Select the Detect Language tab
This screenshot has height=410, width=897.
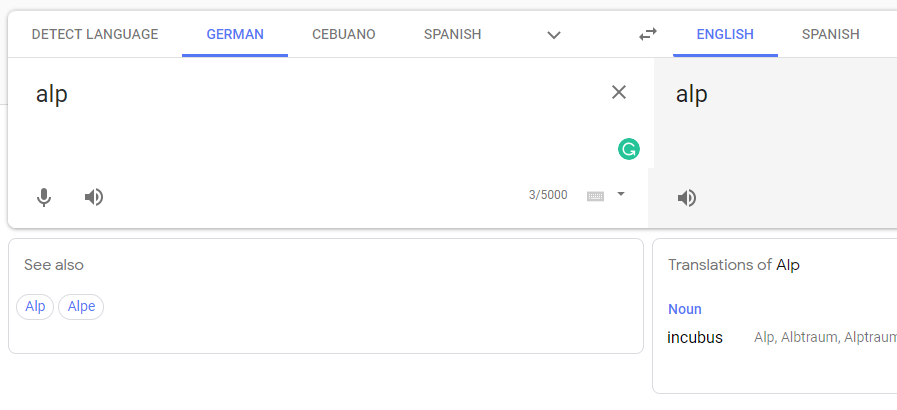pyautogui.click(x=95, y=34)
